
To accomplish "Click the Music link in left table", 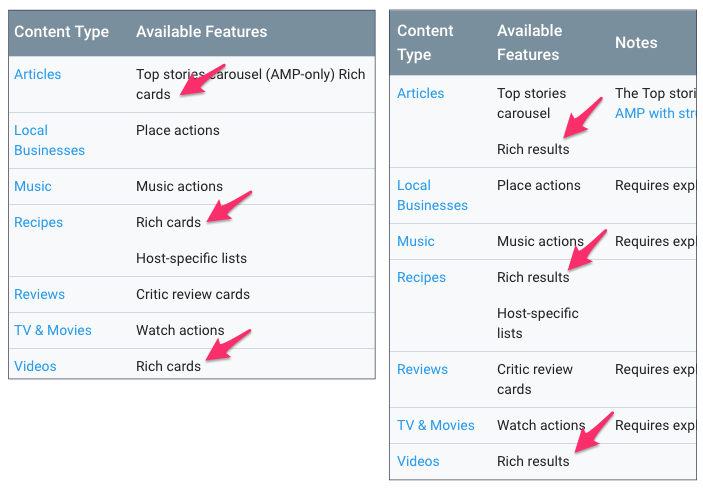I will pos(33,186).
